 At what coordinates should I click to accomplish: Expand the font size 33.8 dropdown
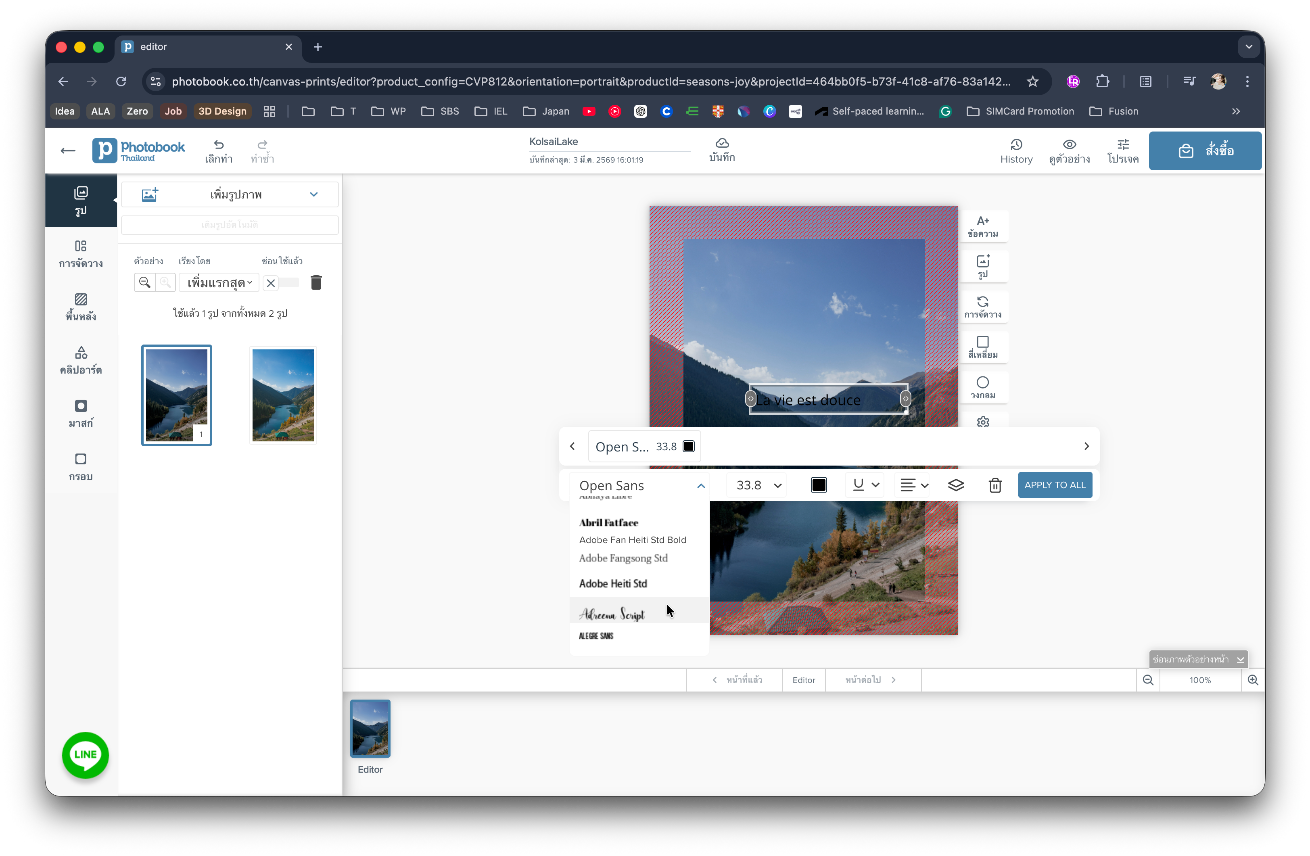pyautogui.click(x=759, y=485)
